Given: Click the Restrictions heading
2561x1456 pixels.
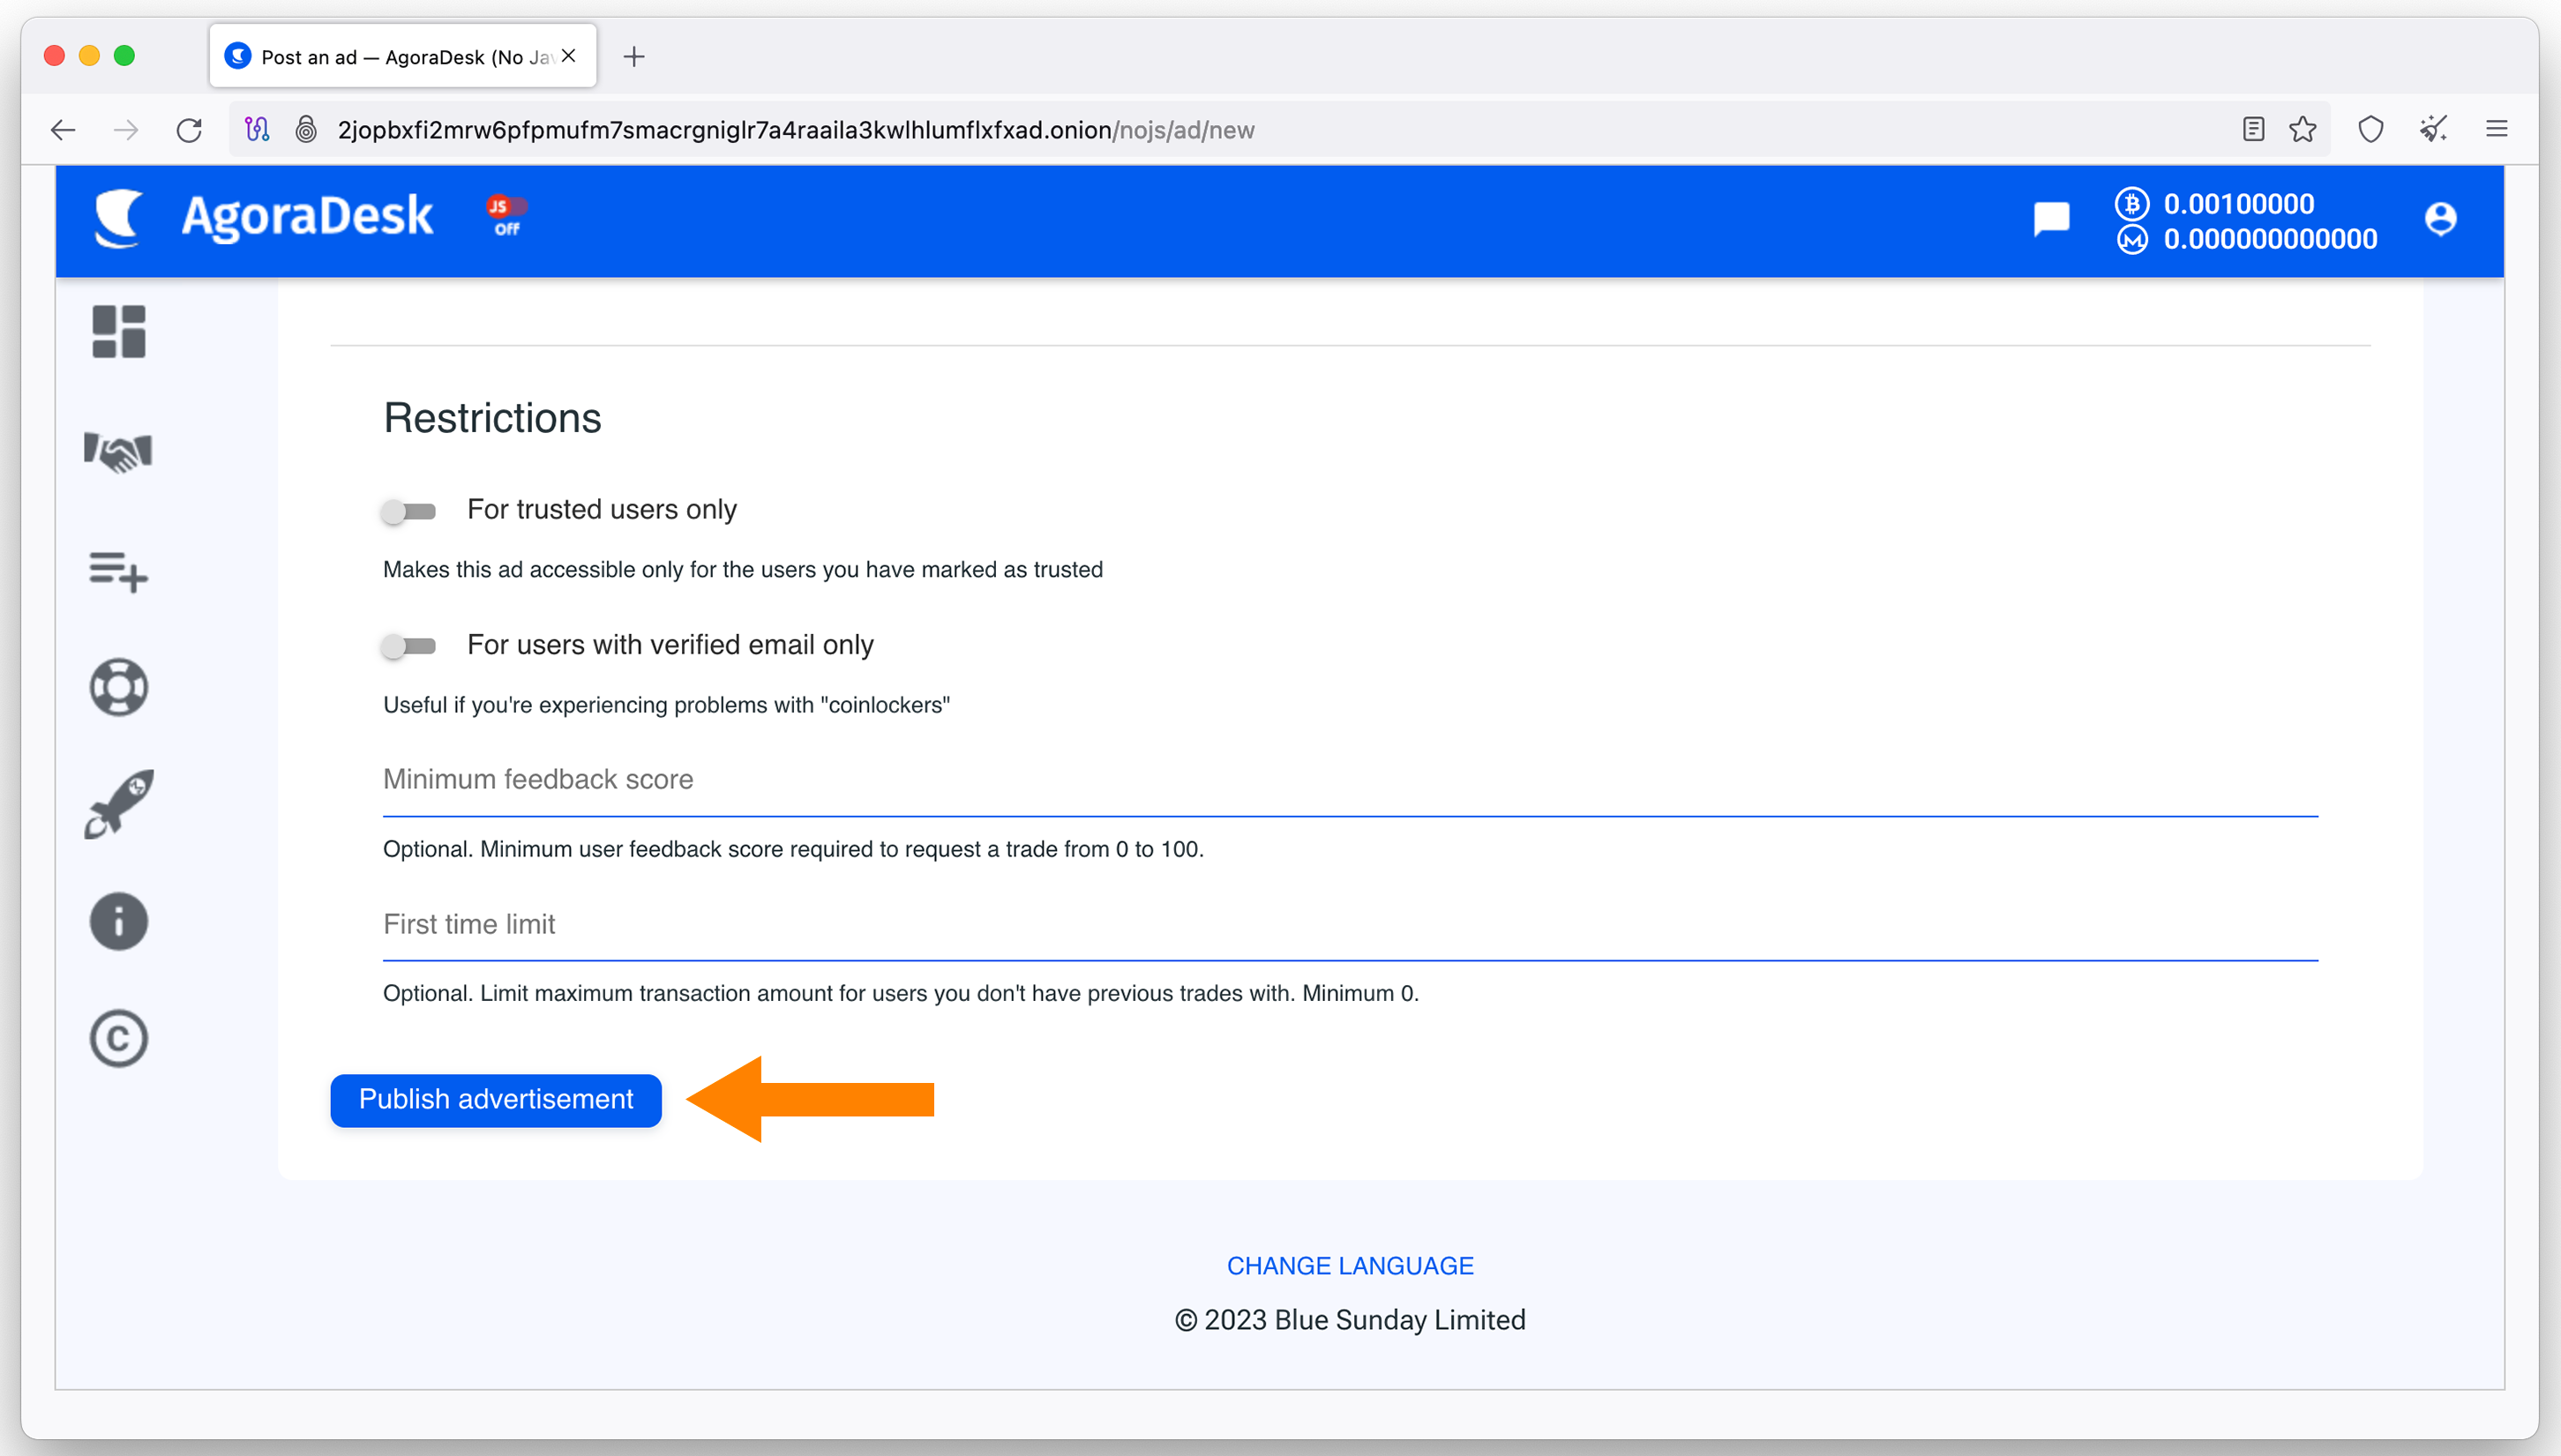Looking at the screenshot, I should tap(492, 418).
